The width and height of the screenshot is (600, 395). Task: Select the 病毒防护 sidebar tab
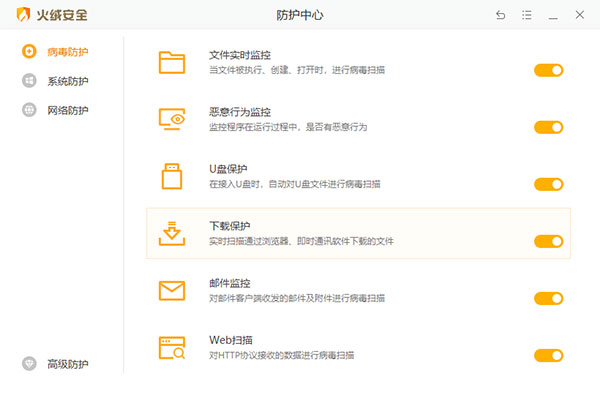click(x=55, y=51)
